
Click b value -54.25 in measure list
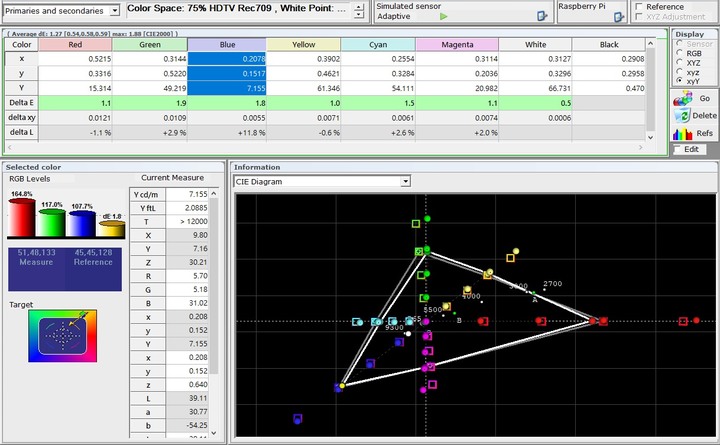[x=187, y=425]
